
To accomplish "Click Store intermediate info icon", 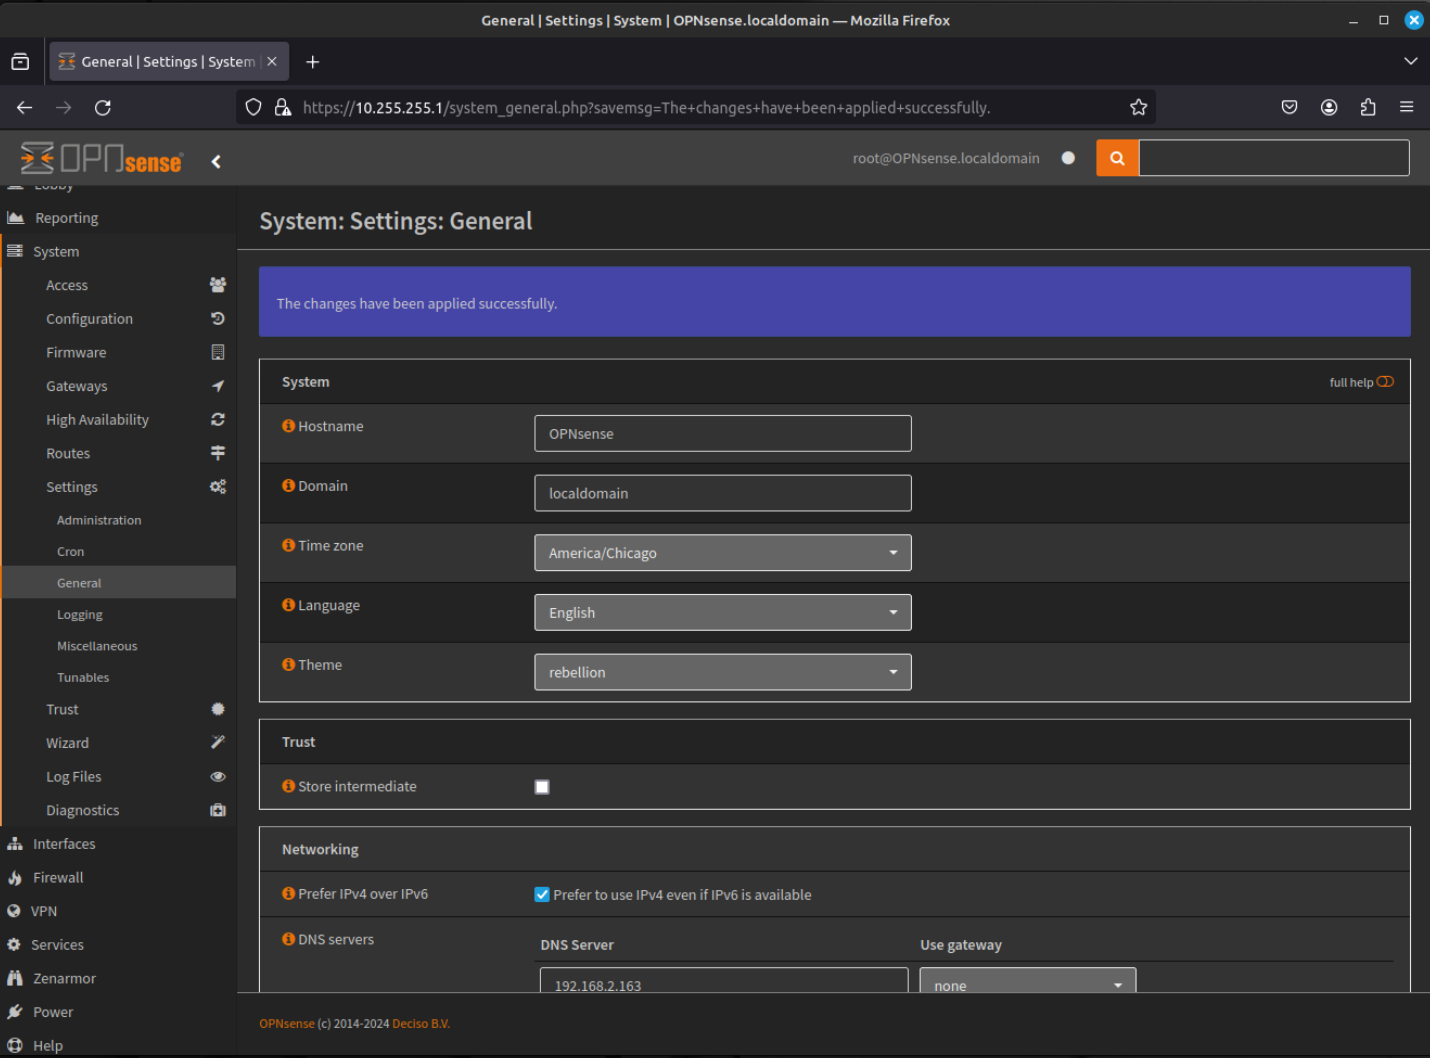I will 289,786.
